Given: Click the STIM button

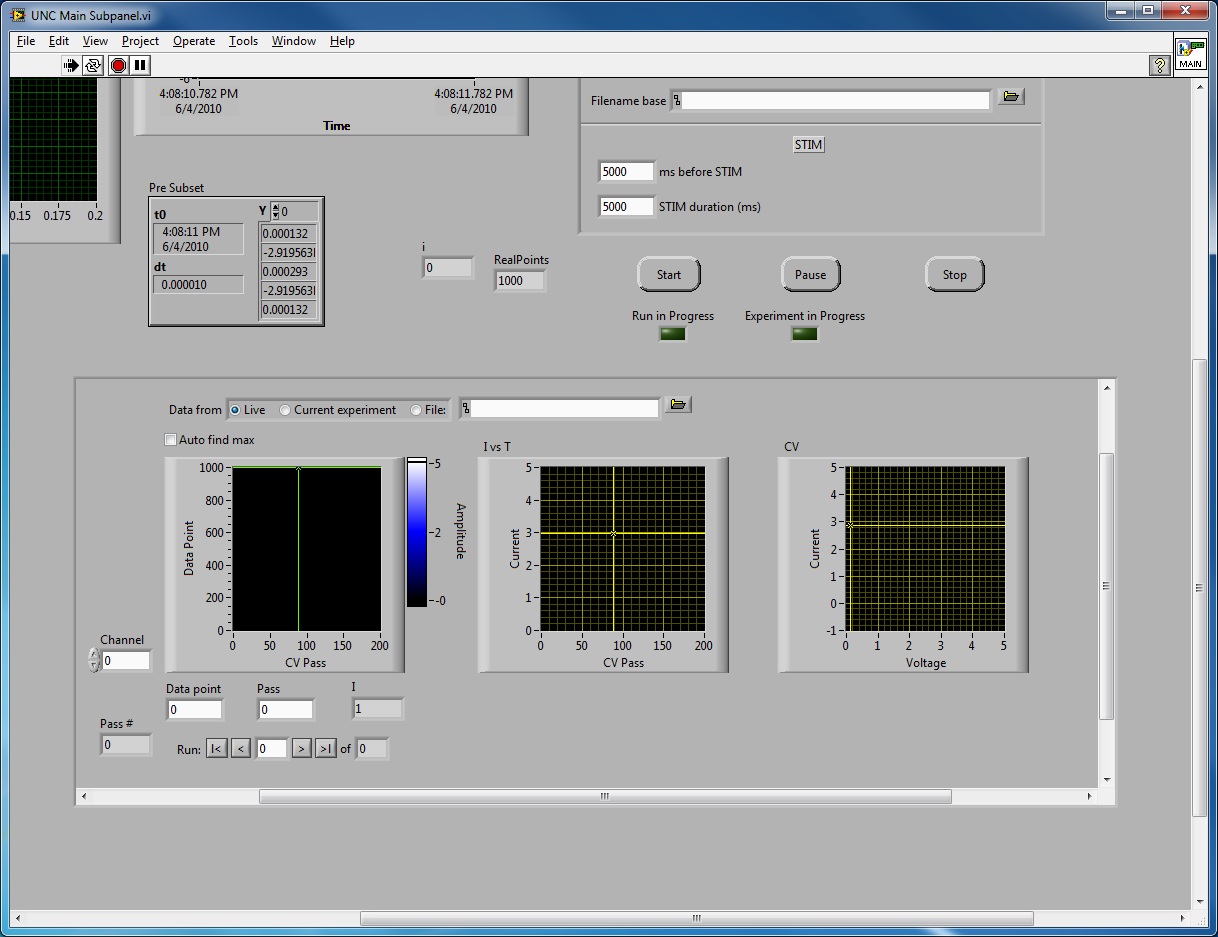Looking at the screenshot, I should click(x=808, y=145).
